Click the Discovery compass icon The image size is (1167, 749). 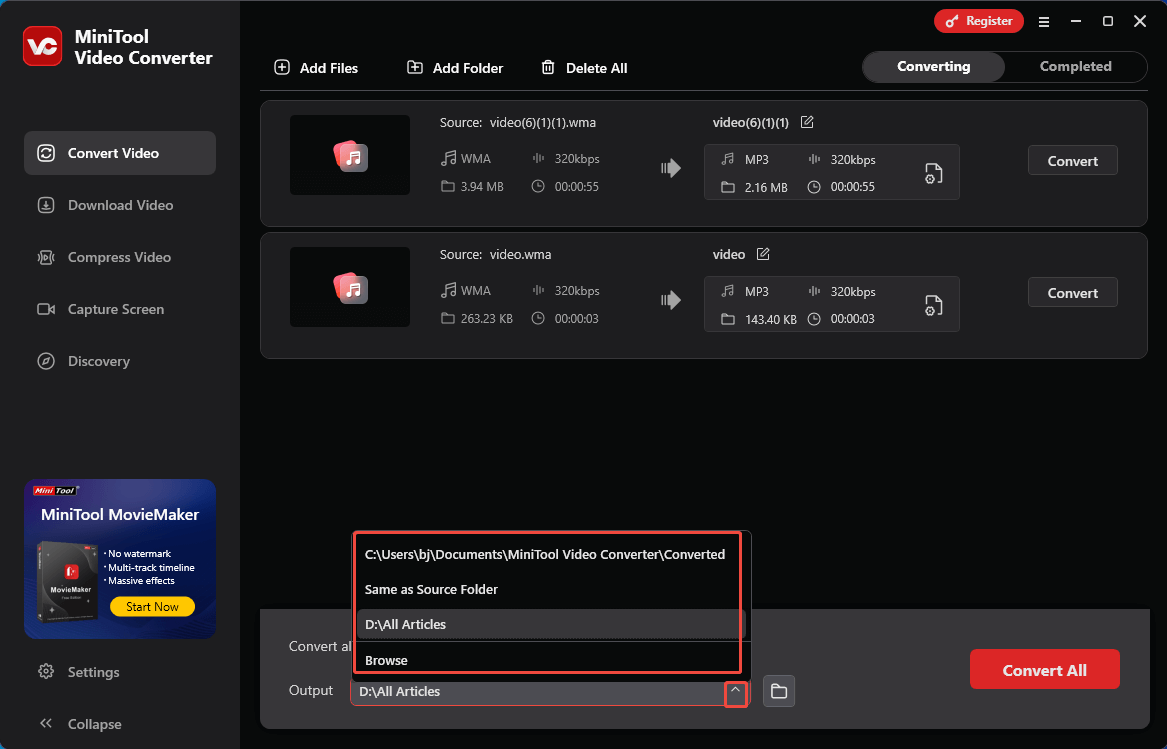(46, 361)
